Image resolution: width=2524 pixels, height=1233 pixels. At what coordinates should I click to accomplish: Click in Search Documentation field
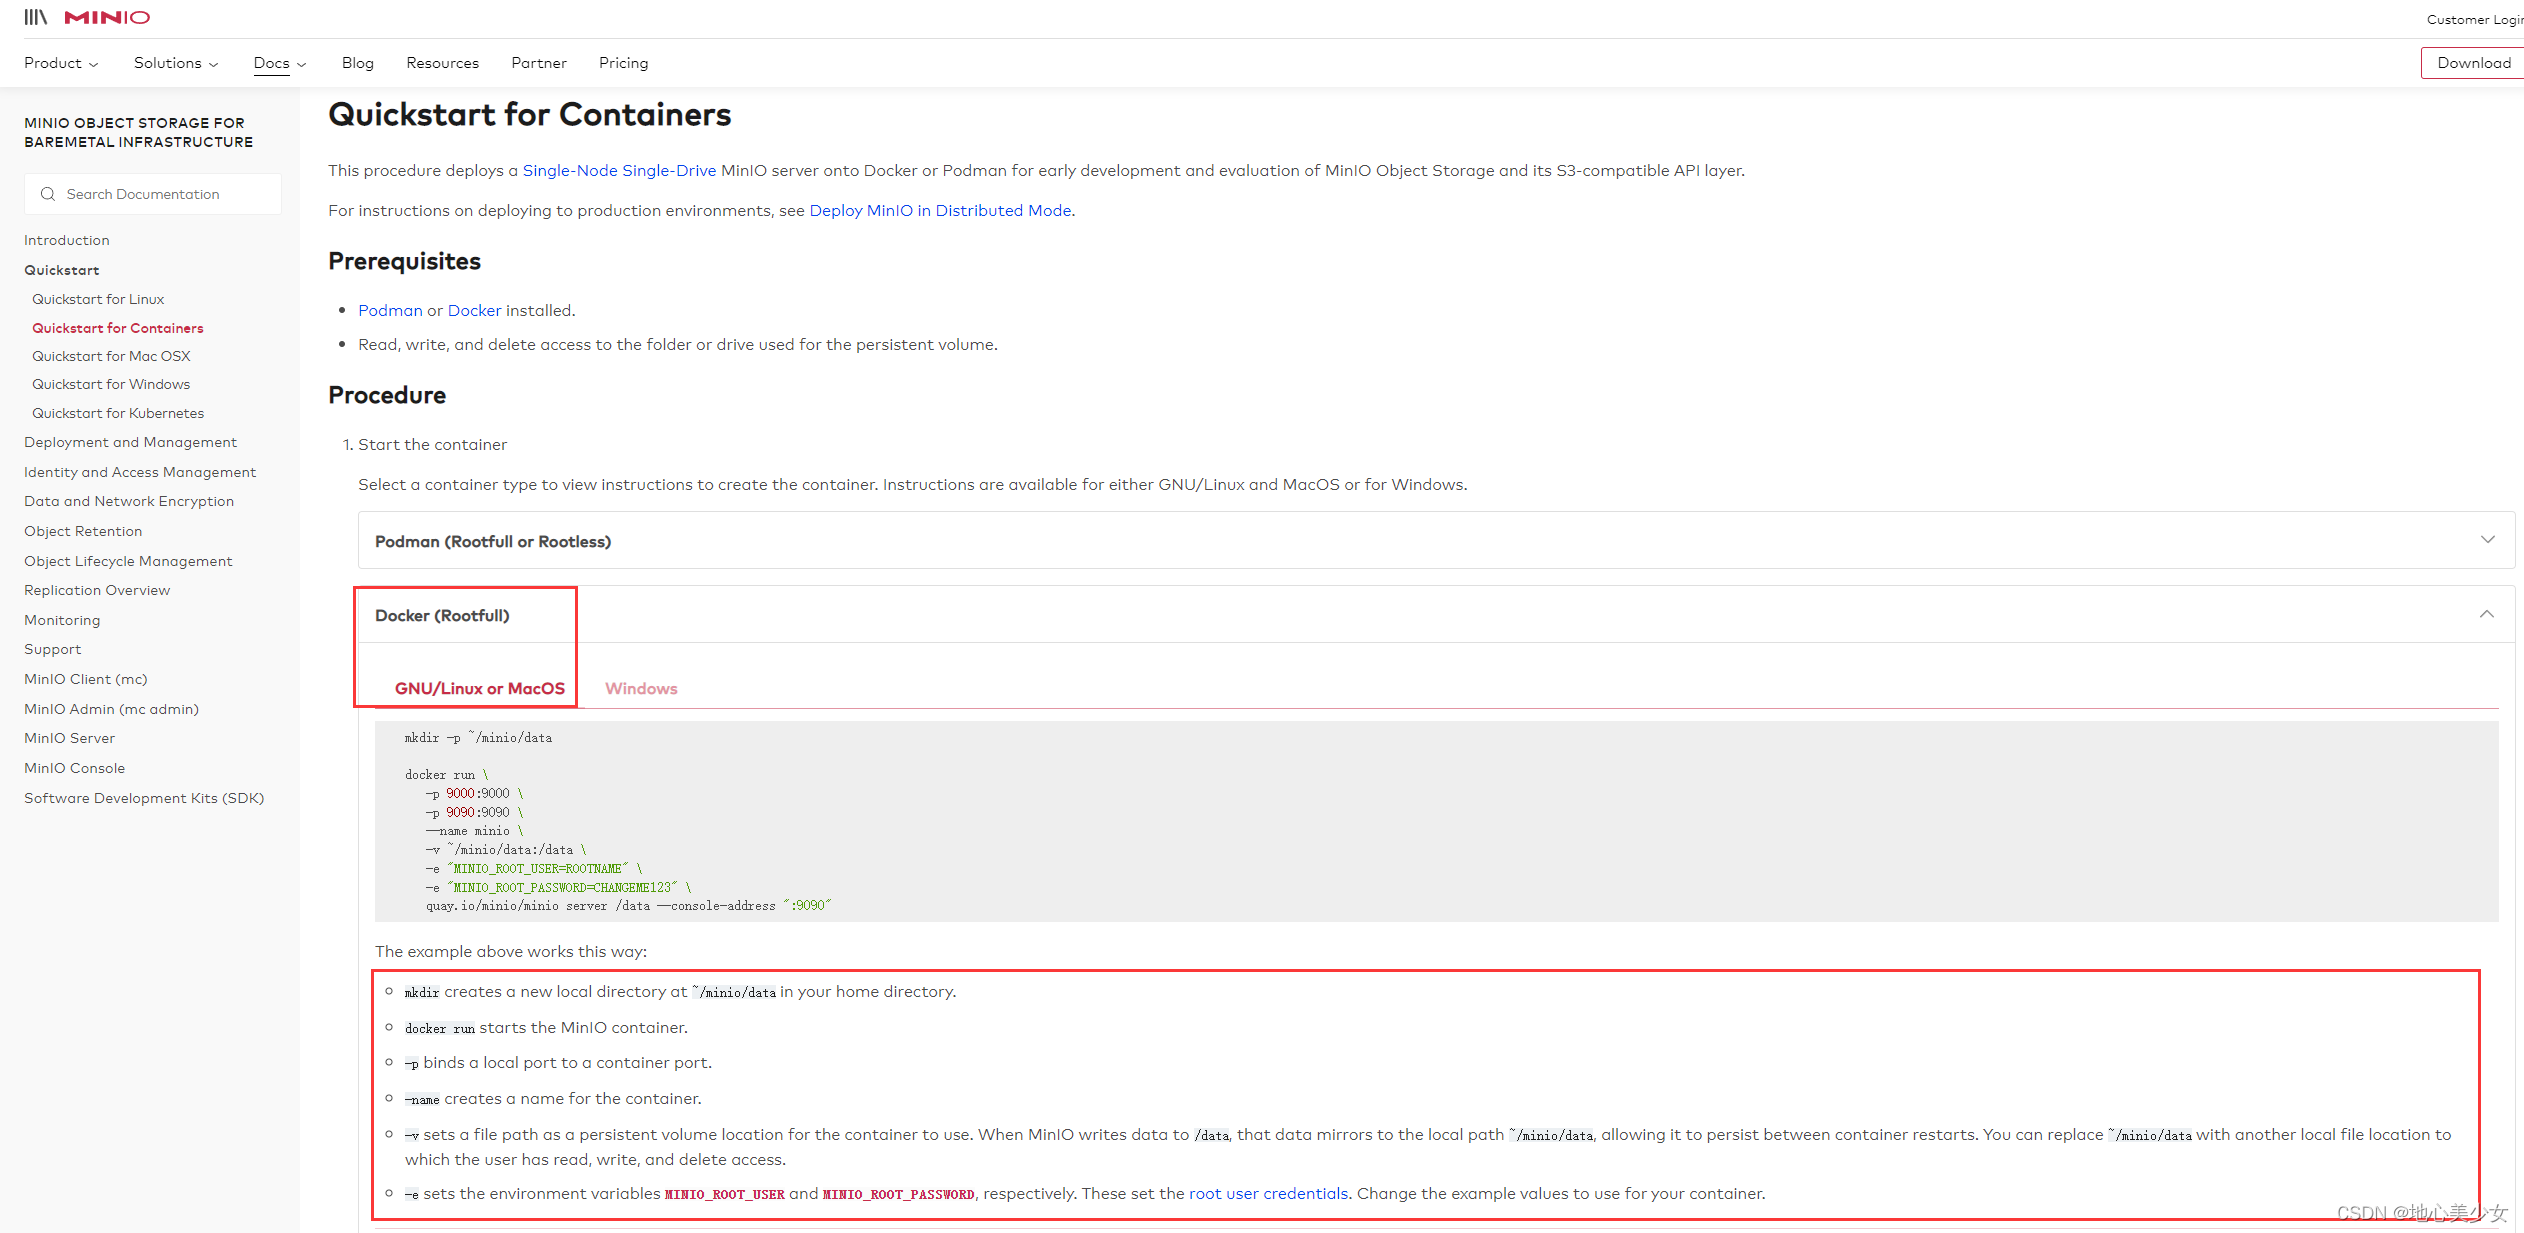(160, 194)
